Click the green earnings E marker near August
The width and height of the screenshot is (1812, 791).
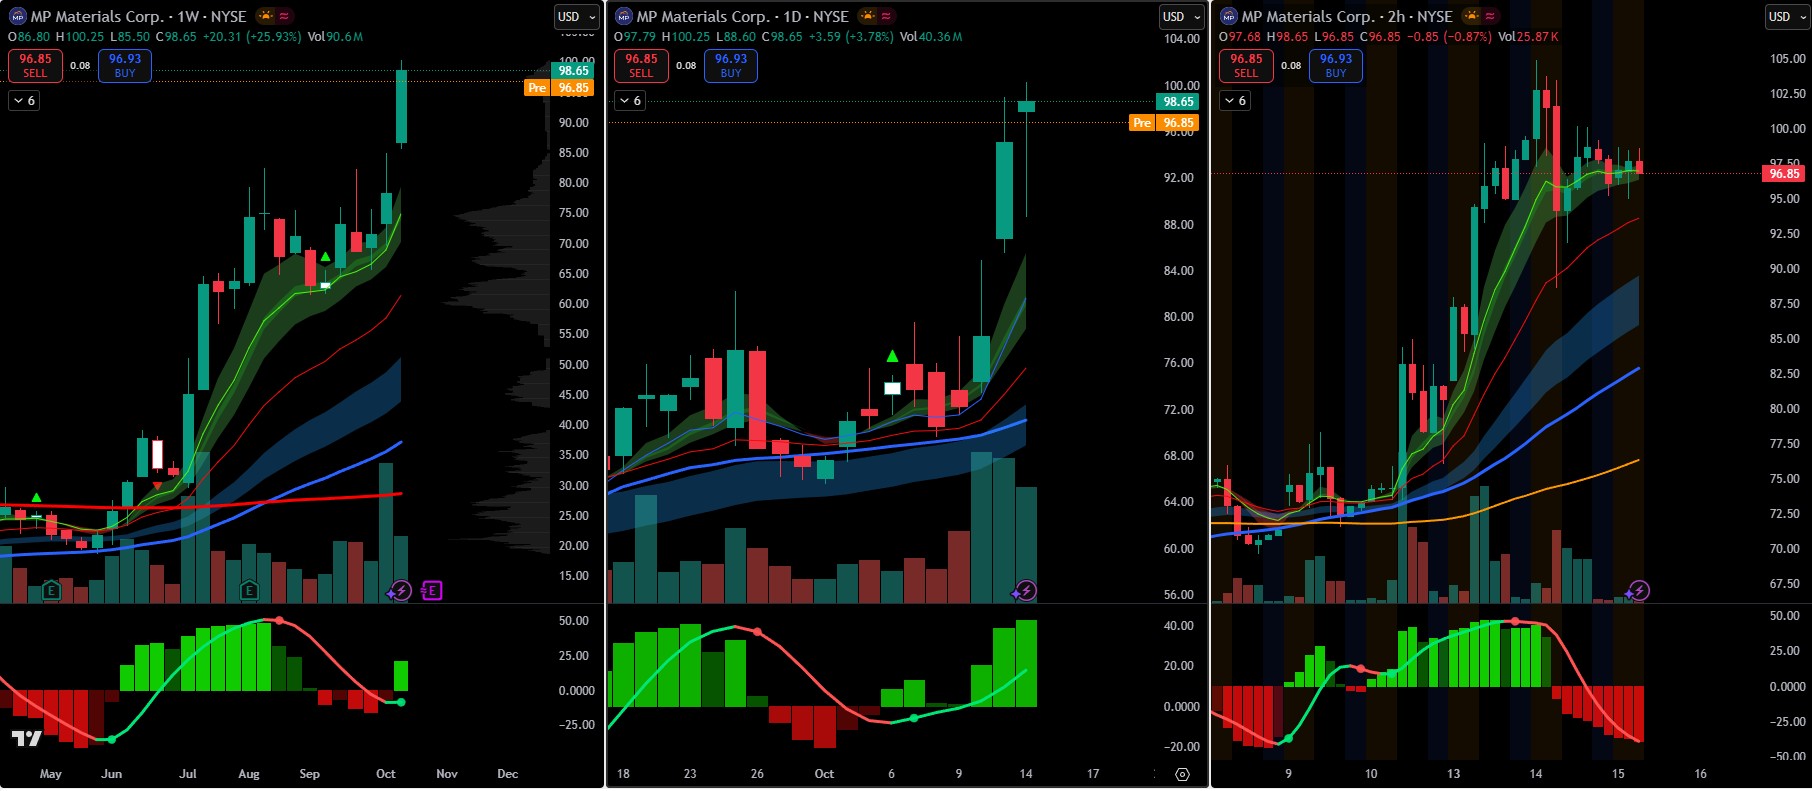(x=250, y=591)
